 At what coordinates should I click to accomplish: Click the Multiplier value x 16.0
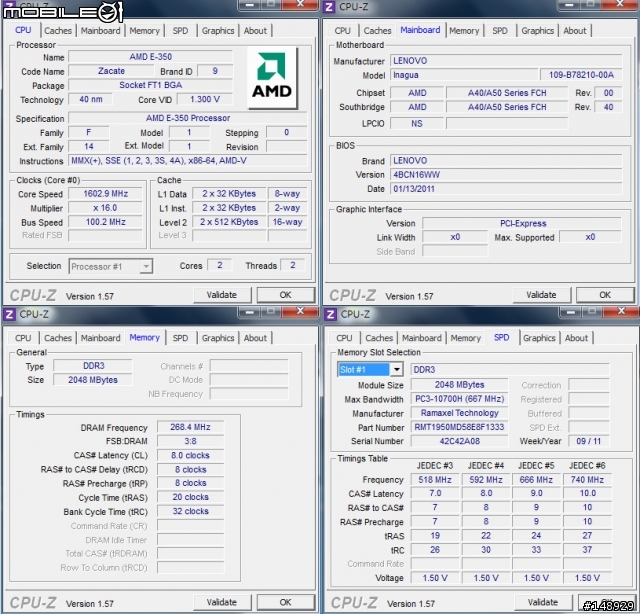coord(105,208)
